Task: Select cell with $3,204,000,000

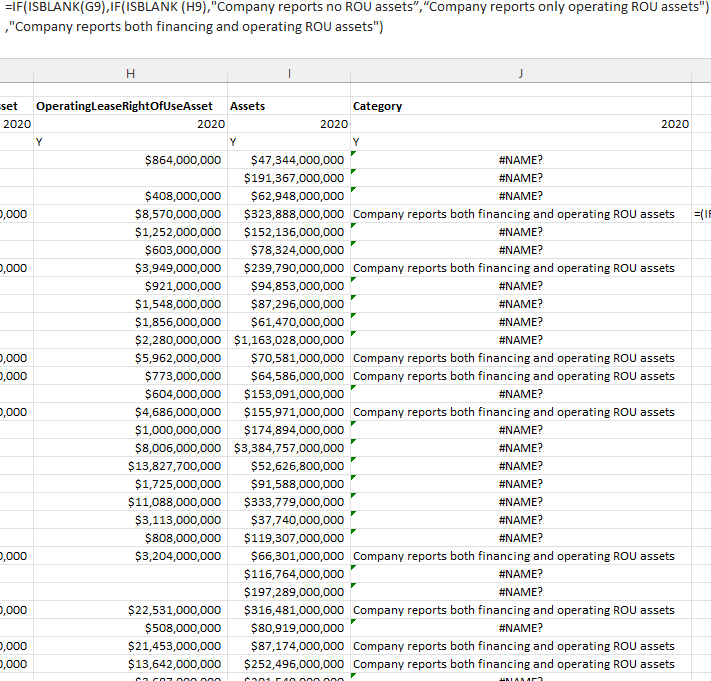Action: click(x=131, y=556)
